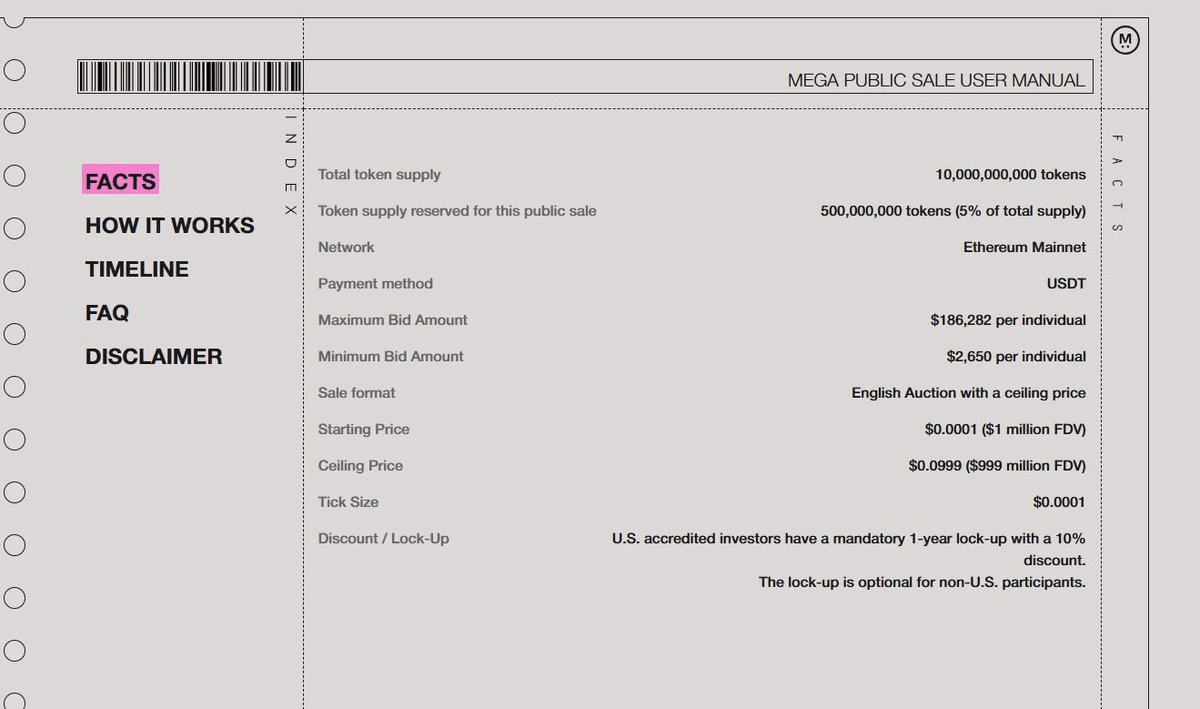Click the 10,000,000,000 tokens value
1200x709 pixels.
click(1010, 174)
